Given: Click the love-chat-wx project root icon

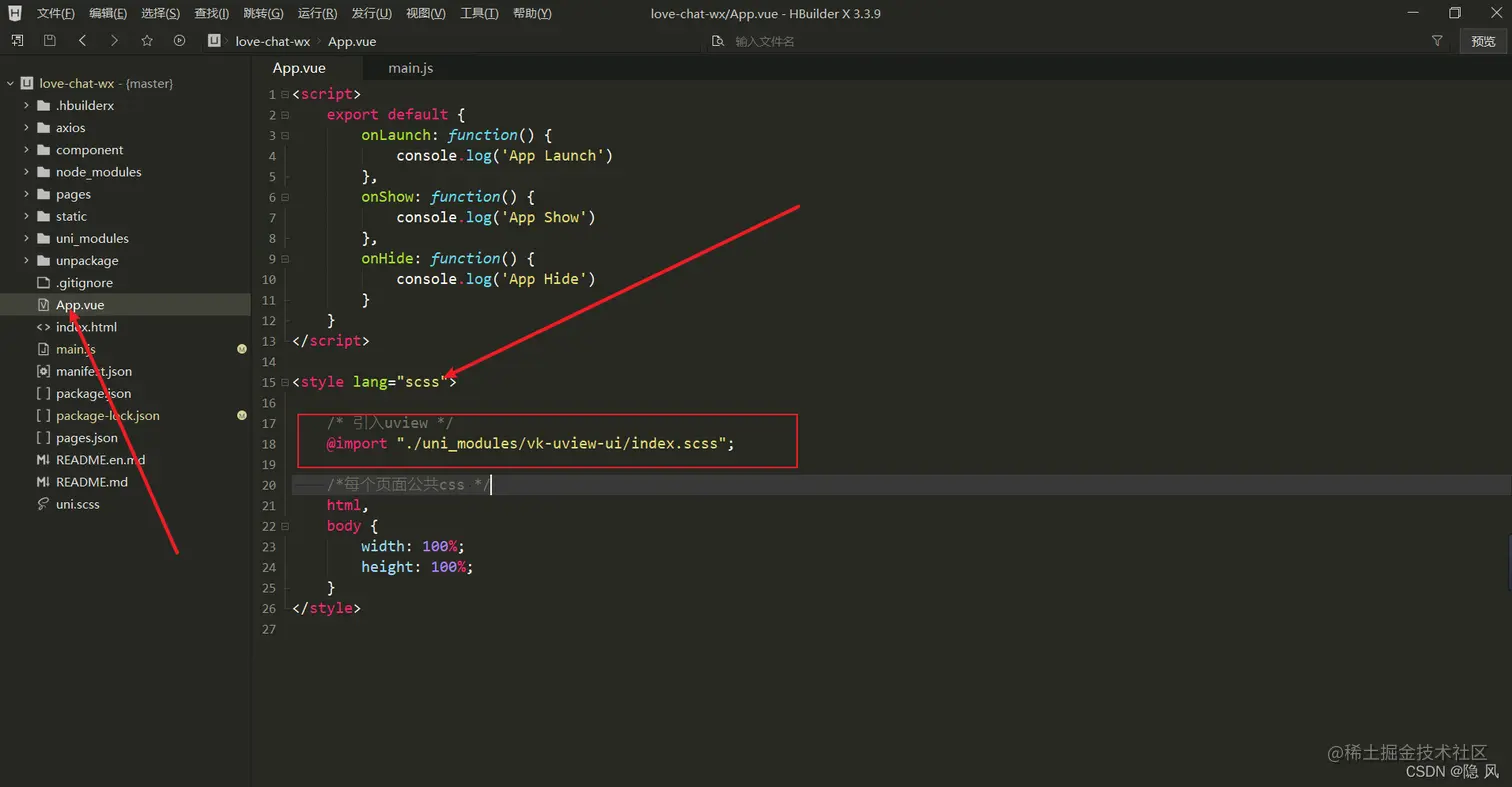Looking at the screenshot, I should [x=27, y=84].
